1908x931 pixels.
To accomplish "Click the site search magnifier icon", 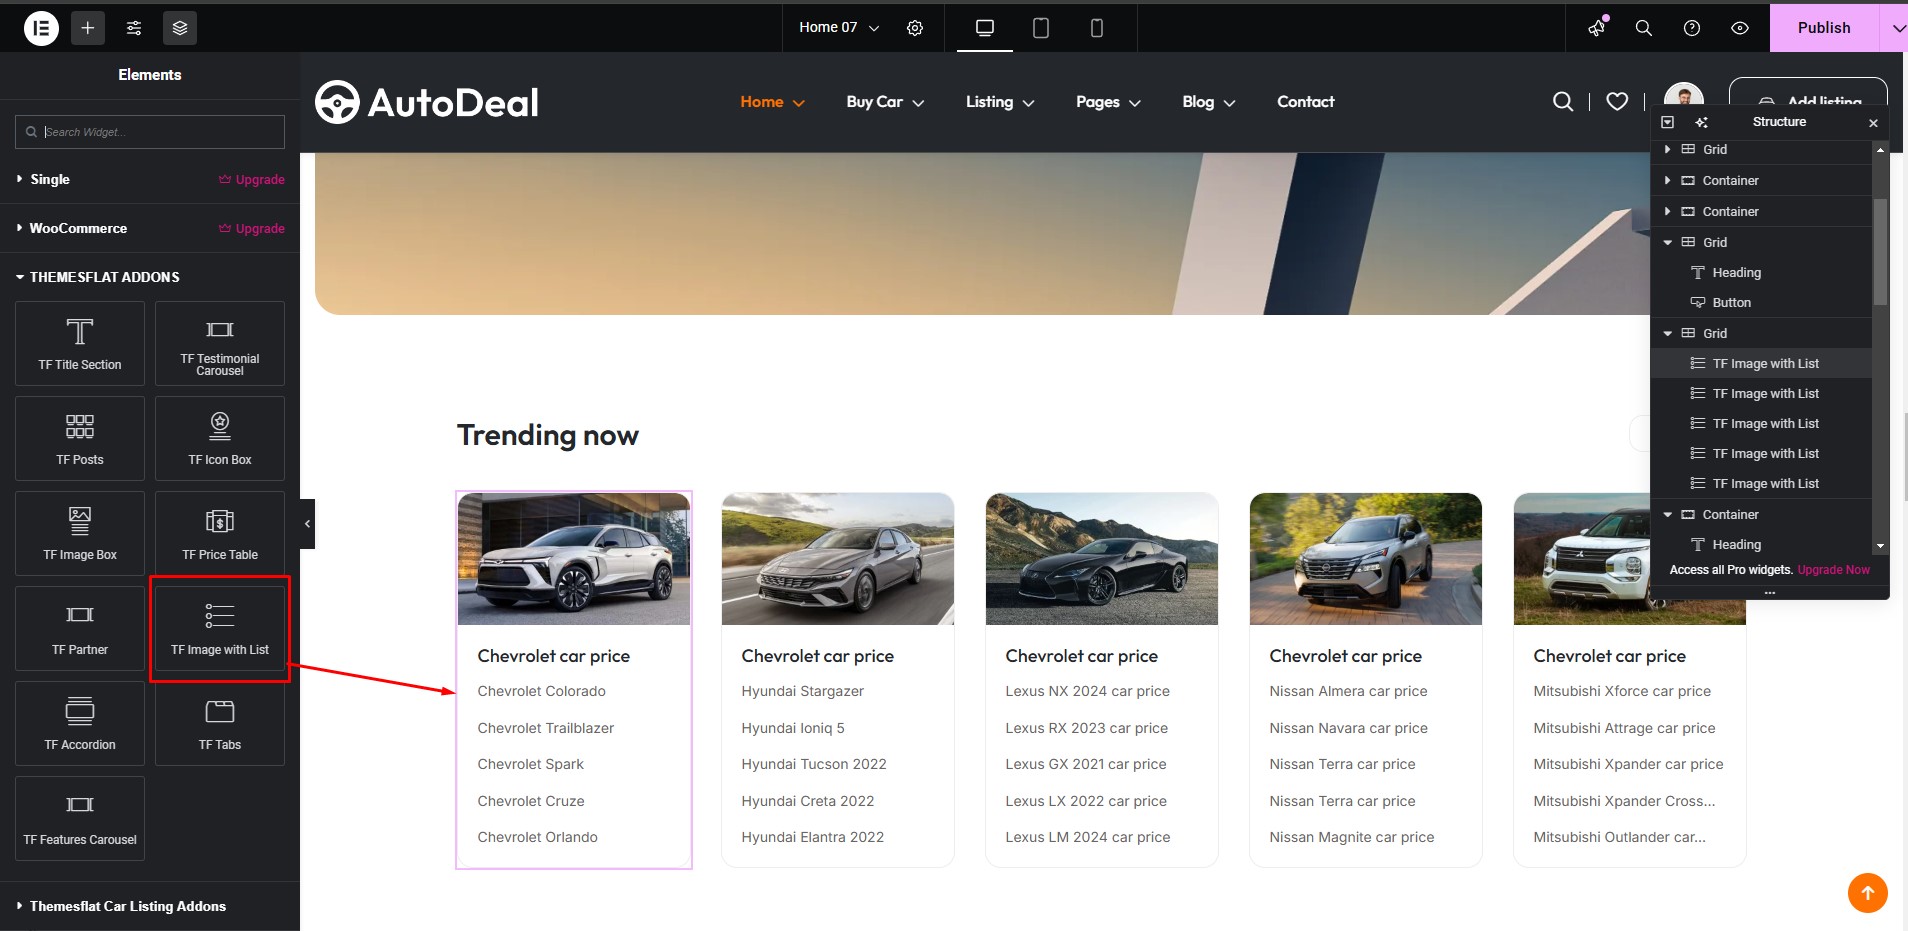I will click(1562, 101).
